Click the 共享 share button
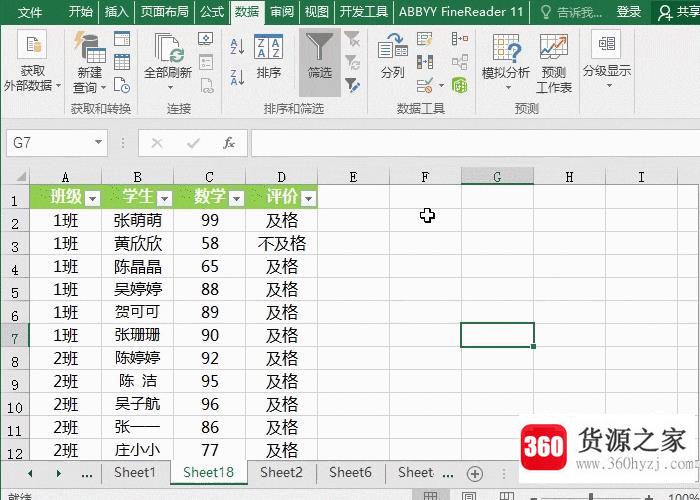This screenshot has width=700, height=500. pyautogui.click(x=678, y=12)
